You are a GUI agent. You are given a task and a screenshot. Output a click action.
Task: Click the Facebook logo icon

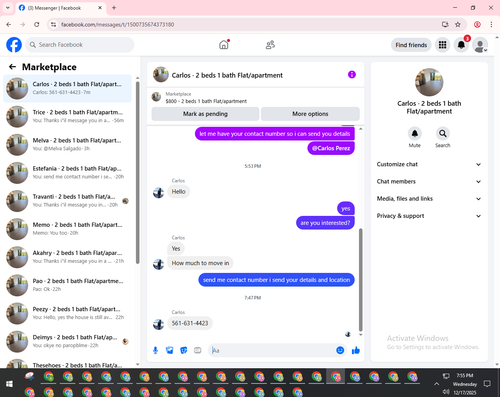[14, 45]
